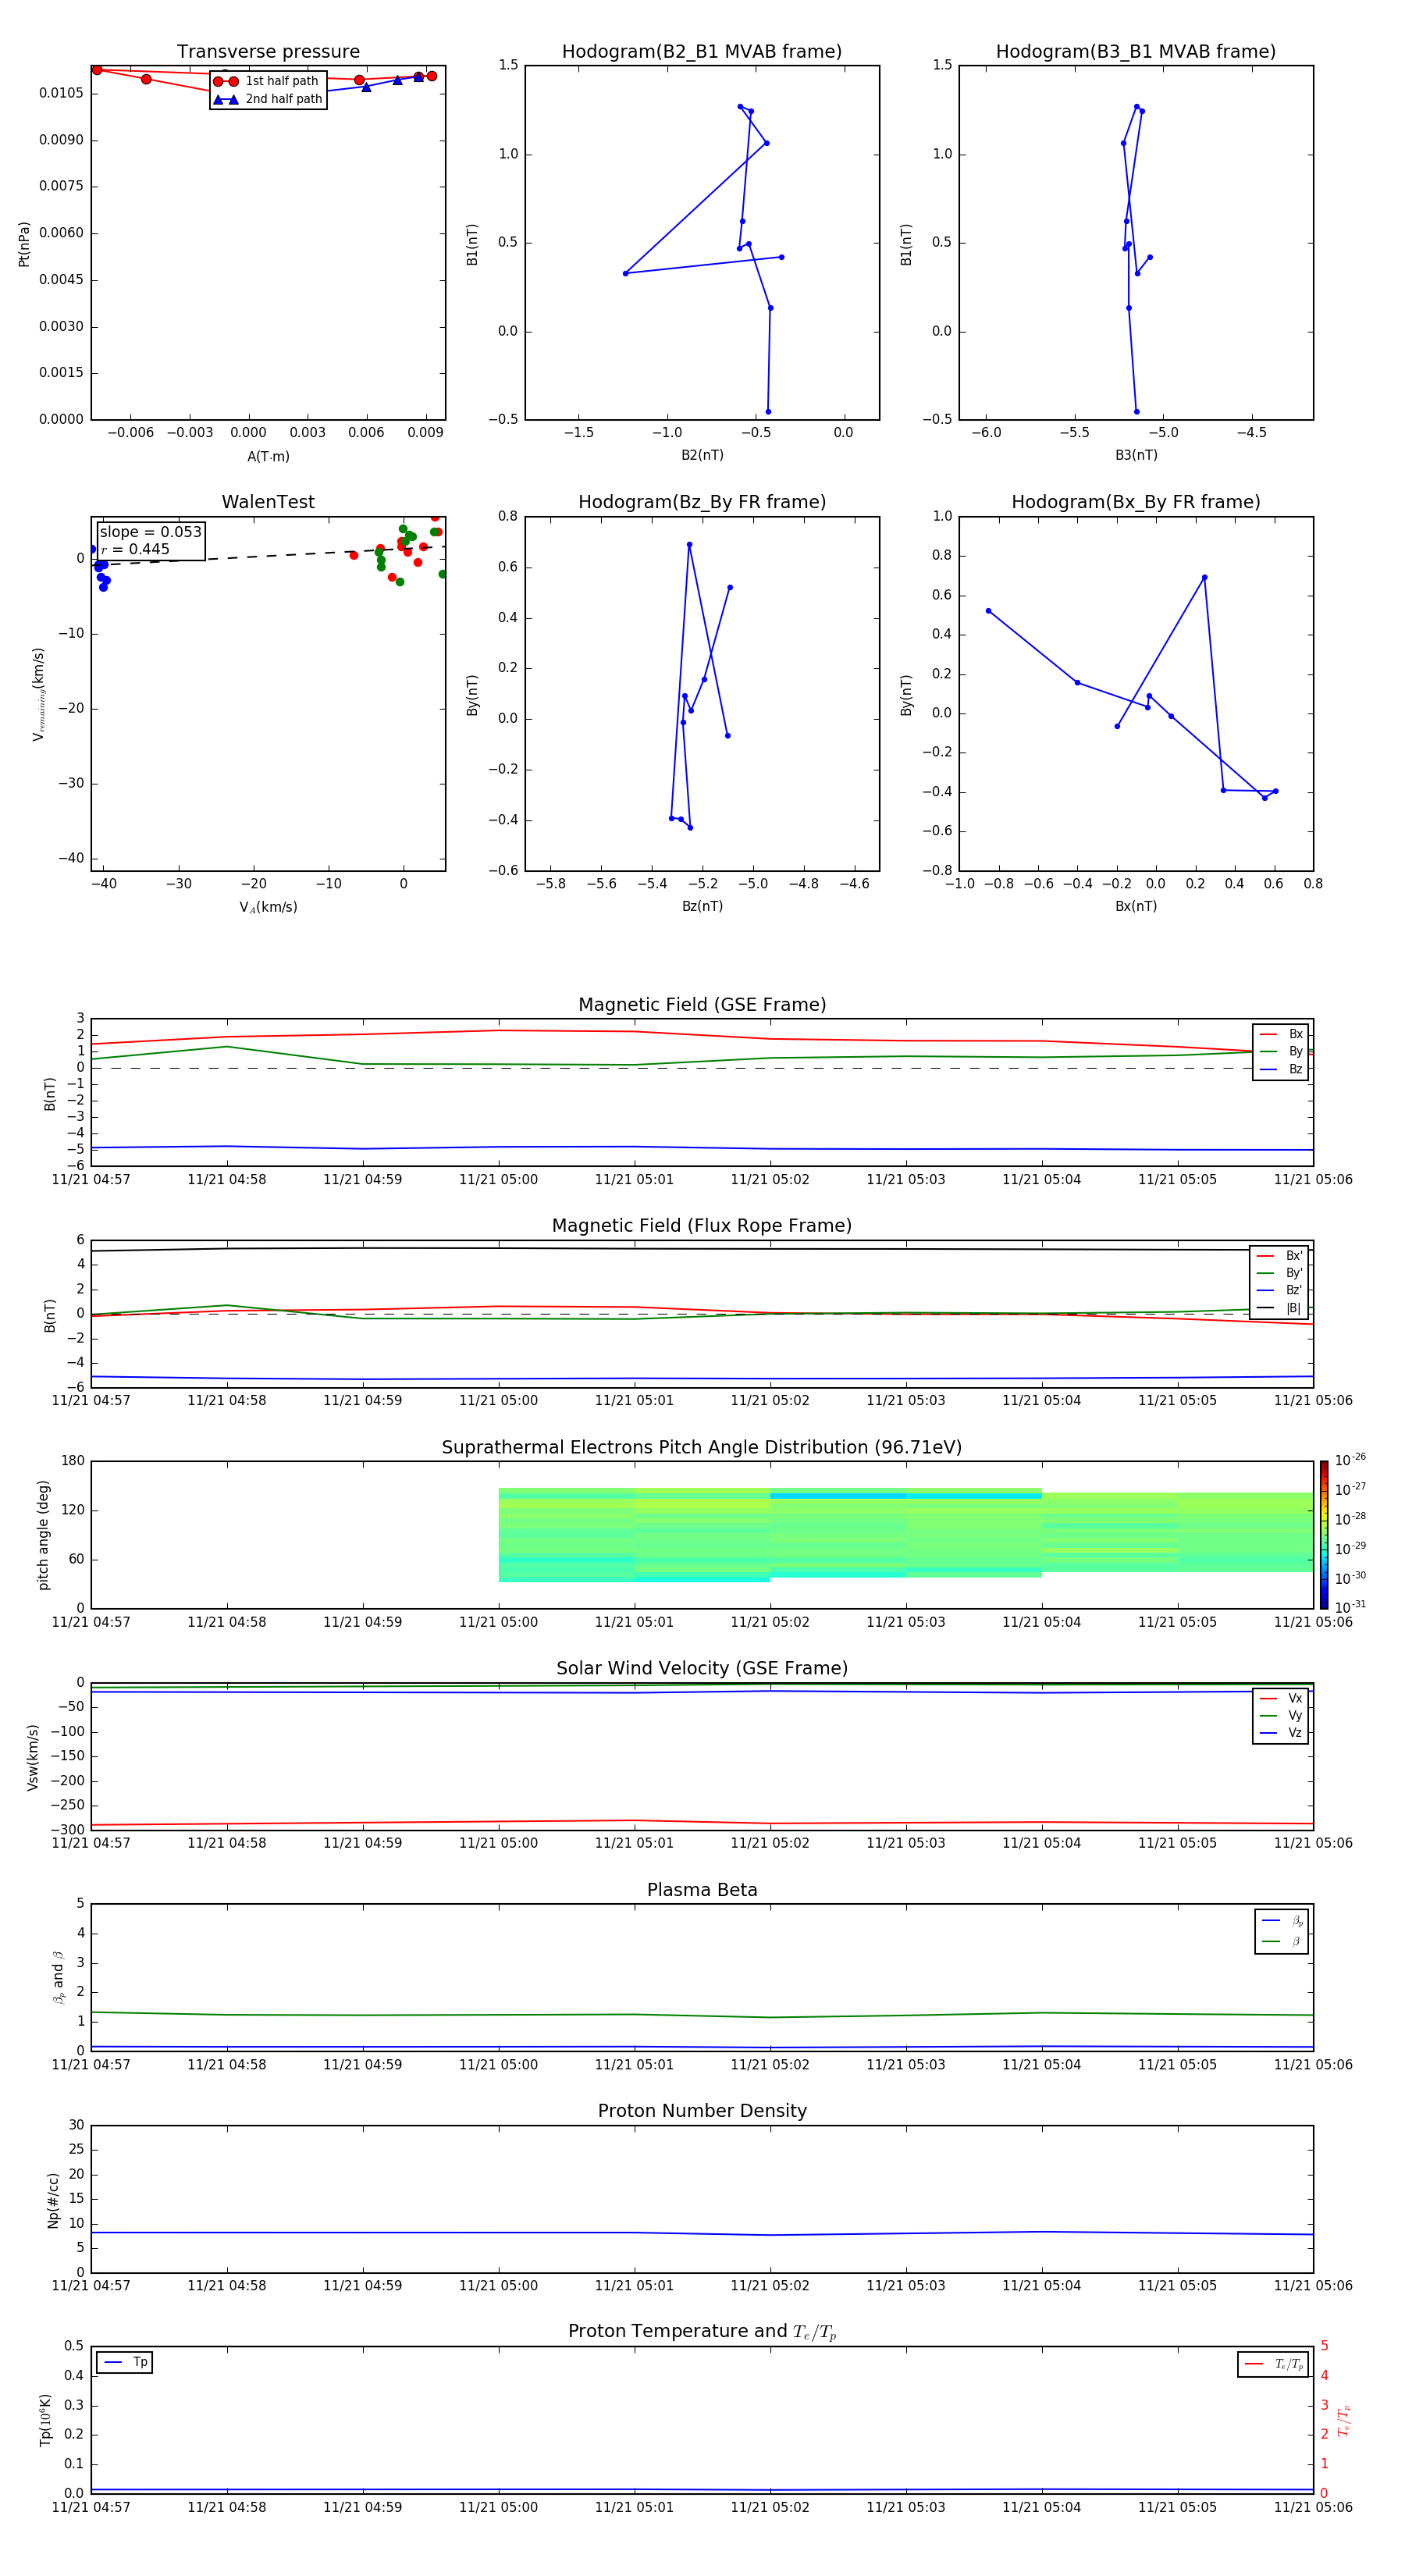Click the 'Bx' entry in GSE magnetic field legend

pyautogui.click(x=1281, y=1034)
